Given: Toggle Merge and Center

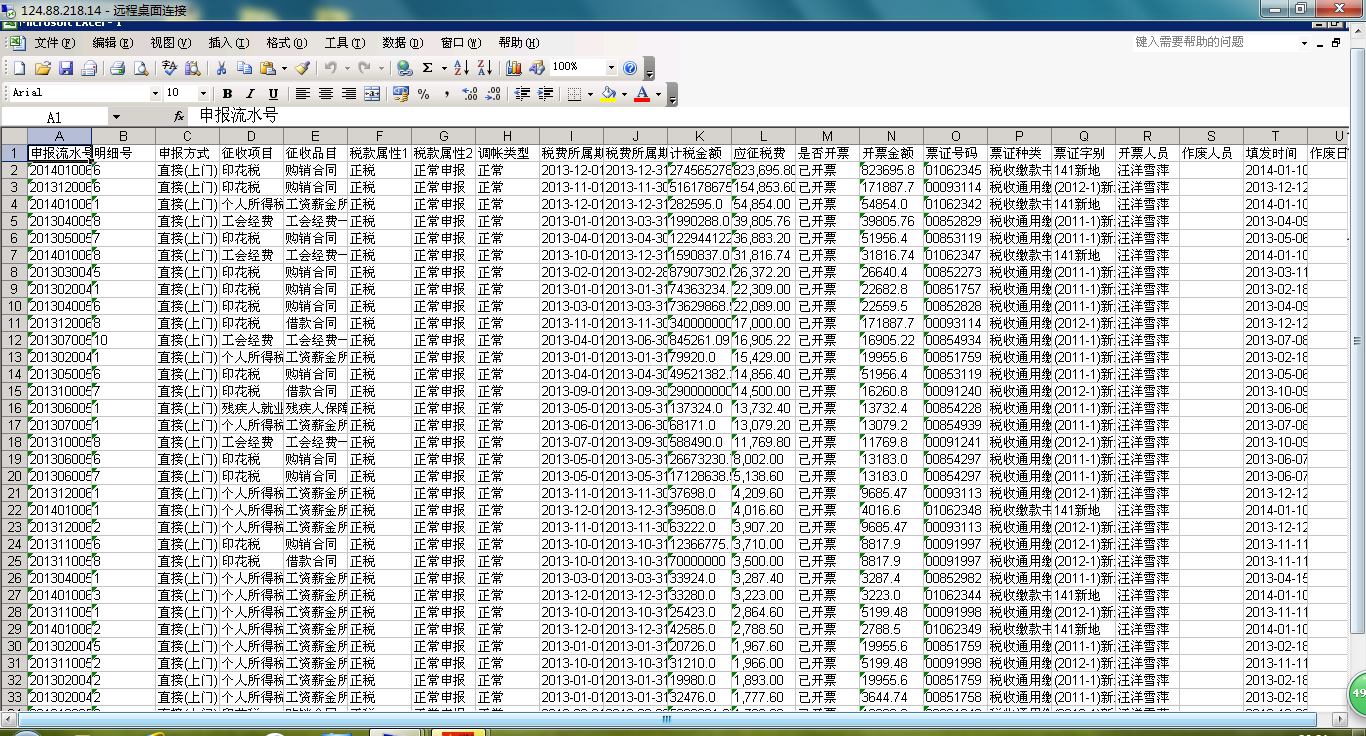Looking at the screenshot, I should pyautogui.click(x=372, y=94).
